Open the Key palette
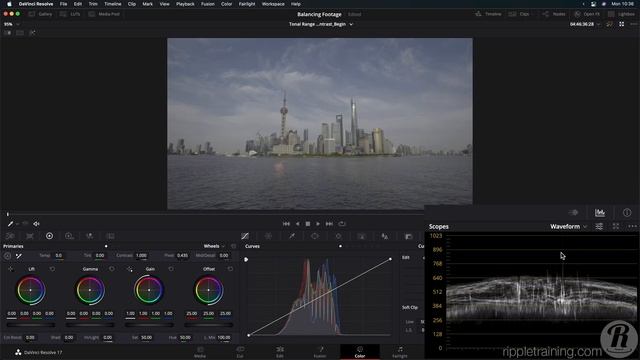The height and width of the screenshot is (360, 640). click(408, 236)
